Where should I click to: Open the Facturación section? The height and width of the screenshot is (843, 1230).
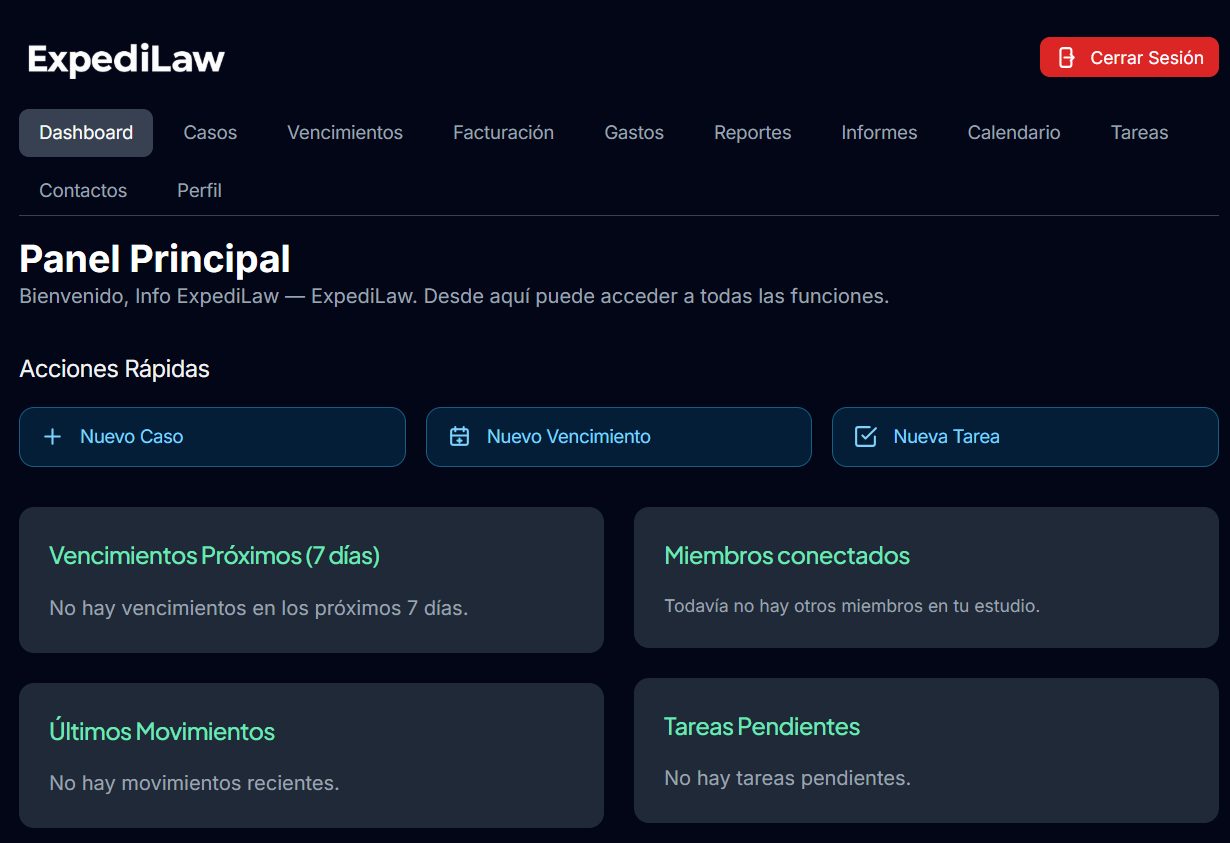point(503,132)
